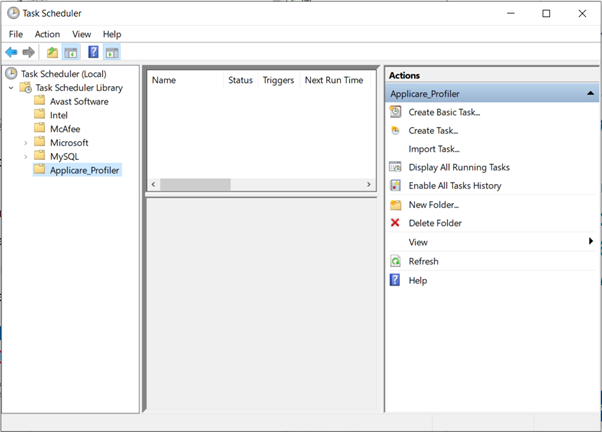Screen dimensions: 602x432
Task: Collapse the Applicare_Profiler actions section
Action: click(x=590, y=93)
